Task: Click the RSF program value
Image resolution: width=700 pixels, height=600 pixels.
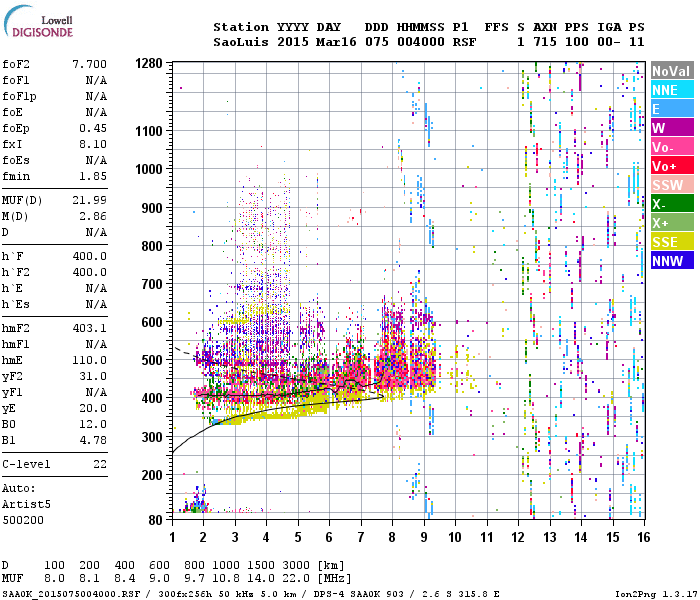Action: (464, 42)
